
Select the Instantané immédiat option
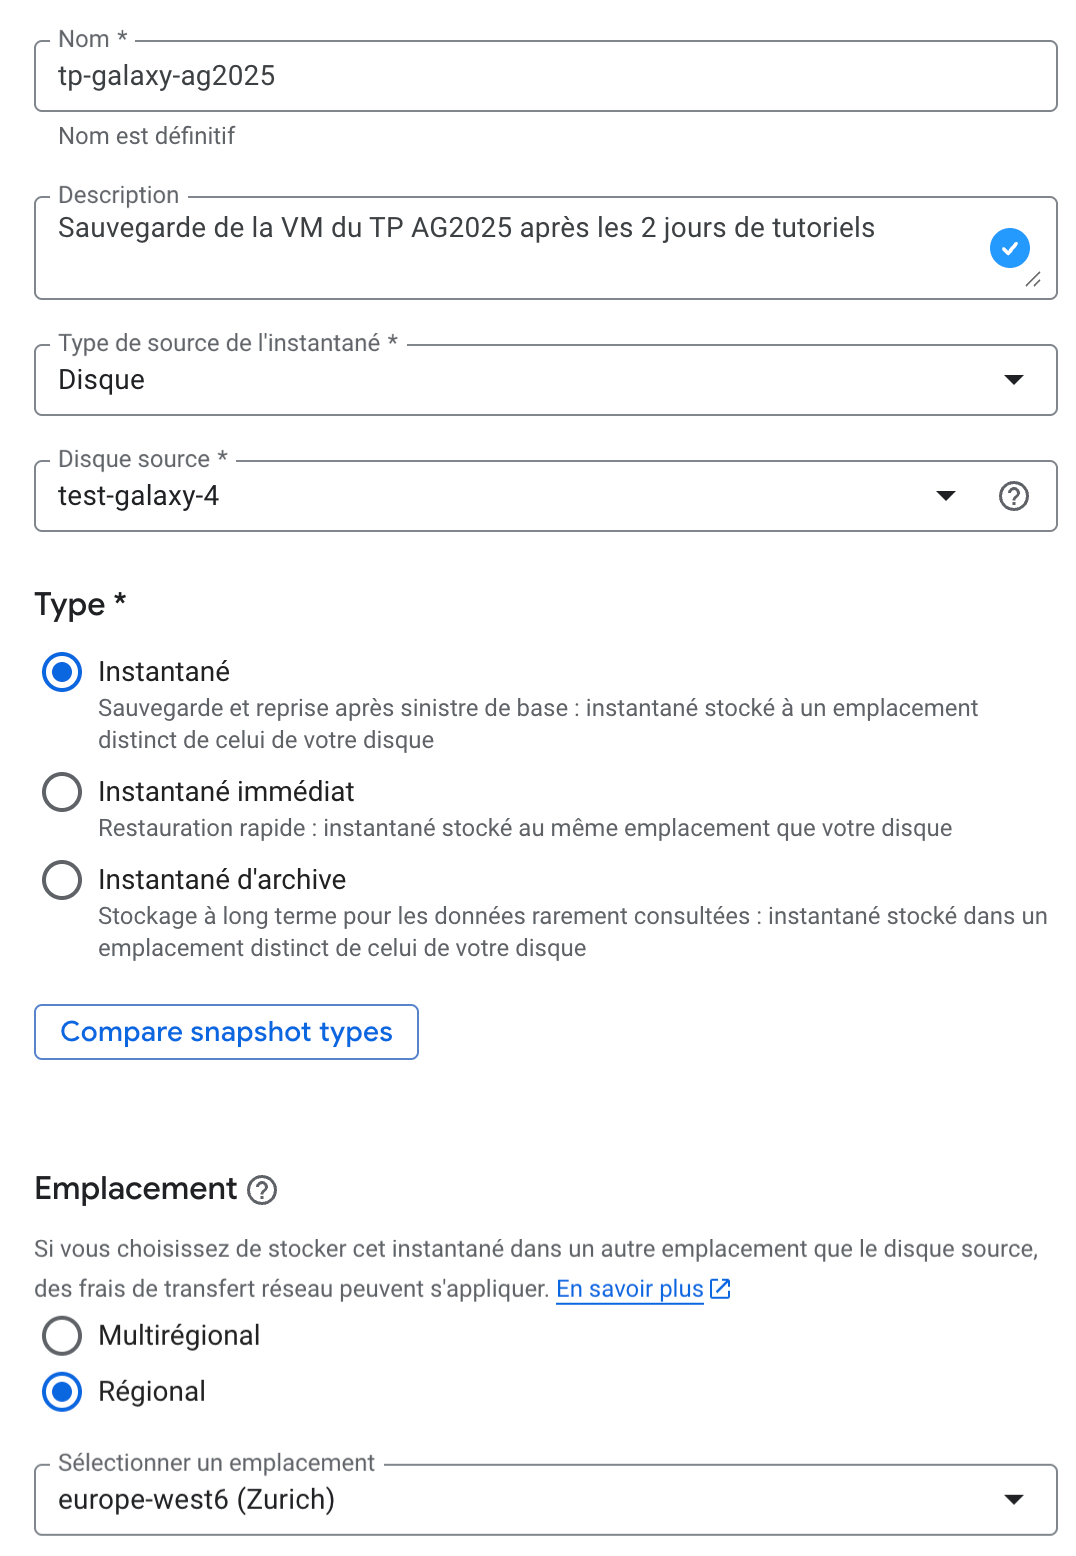(x=61, y=792)
